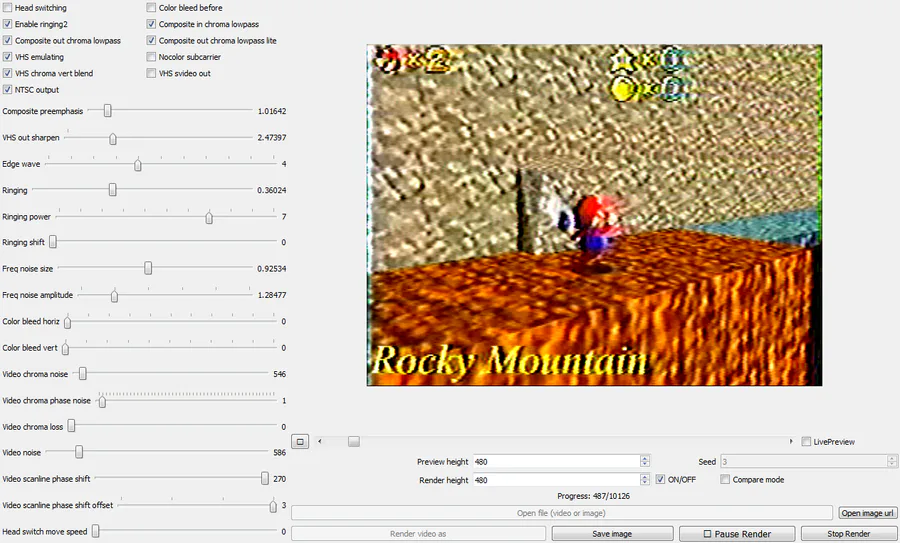Click the Freq noise size slider handle
This screenshot has height=543, width=900.
148,268
